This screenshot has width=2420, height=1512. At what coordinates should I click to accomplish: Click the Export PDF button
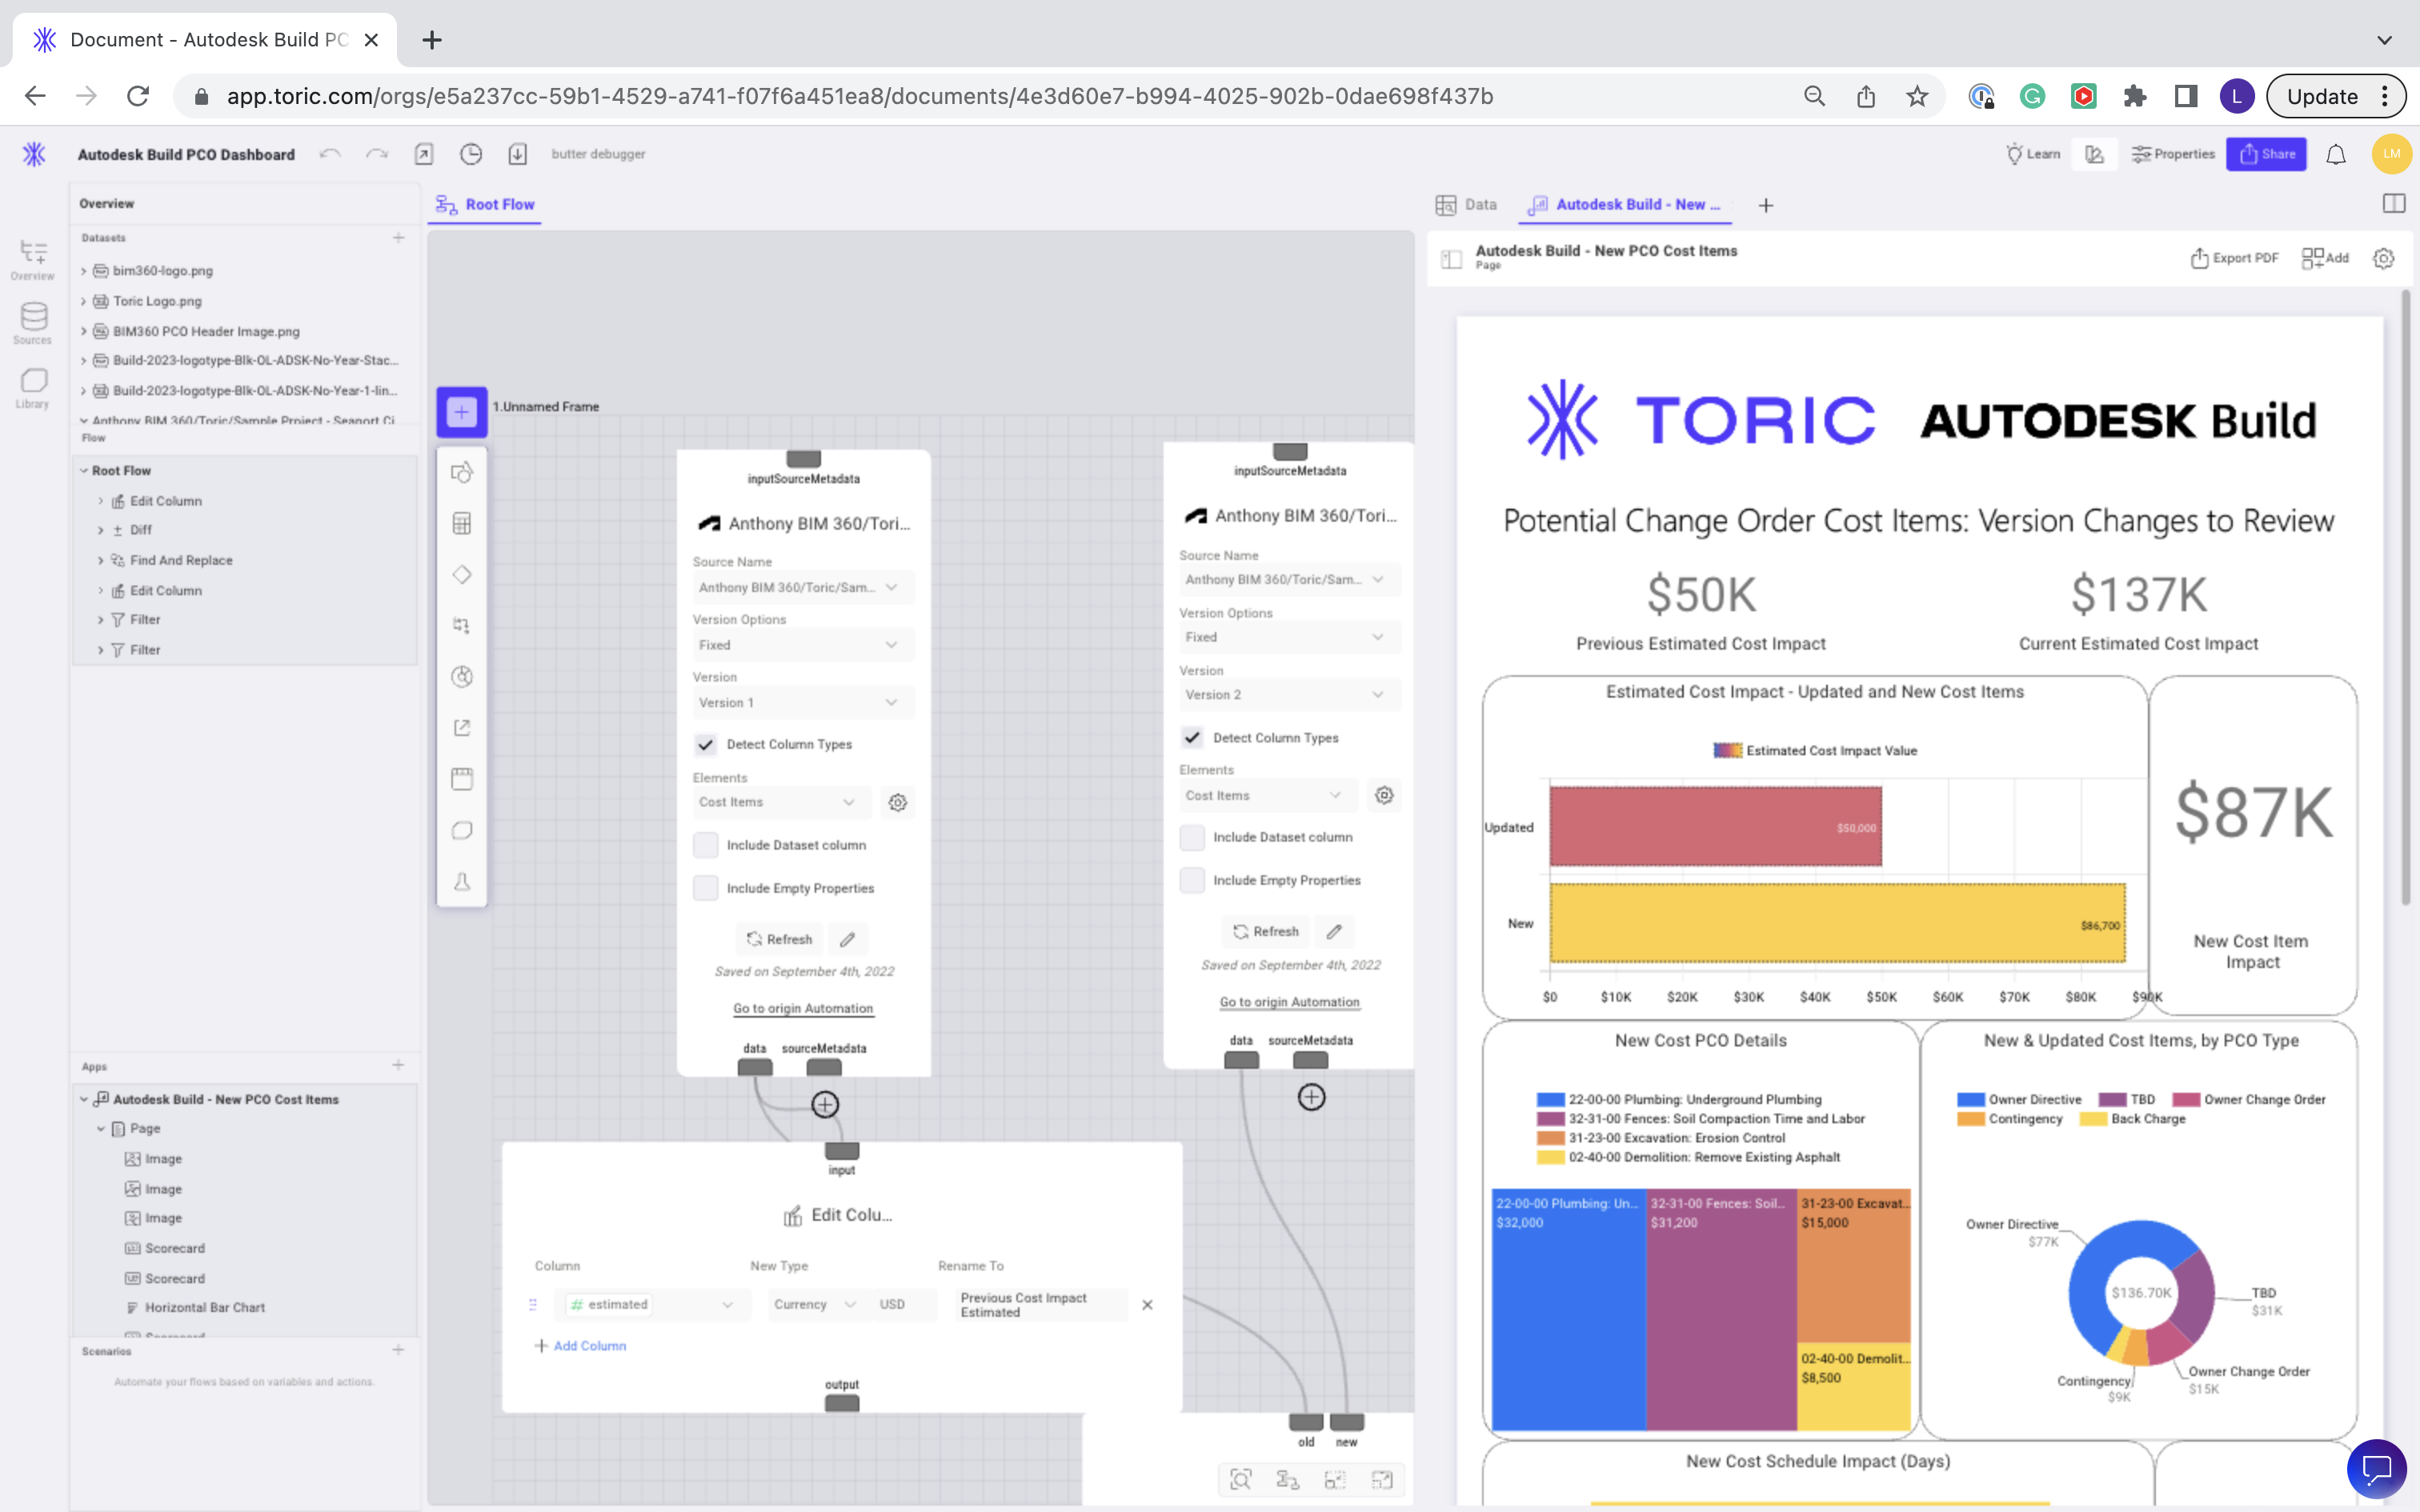click(x=2234, y=258)
